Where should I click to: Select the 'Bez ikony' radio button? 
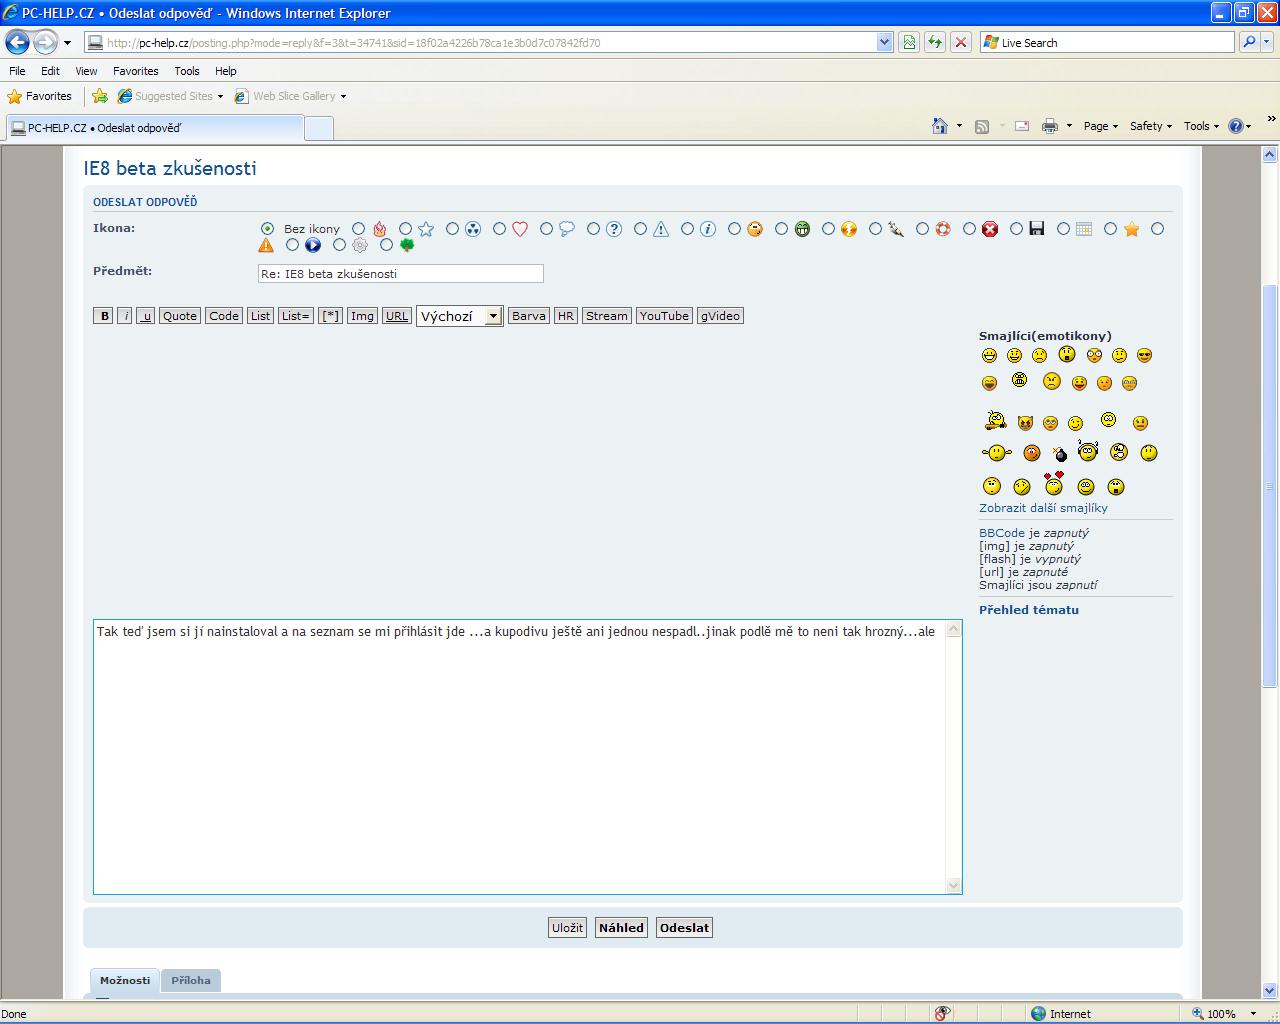tap(267, 229)
